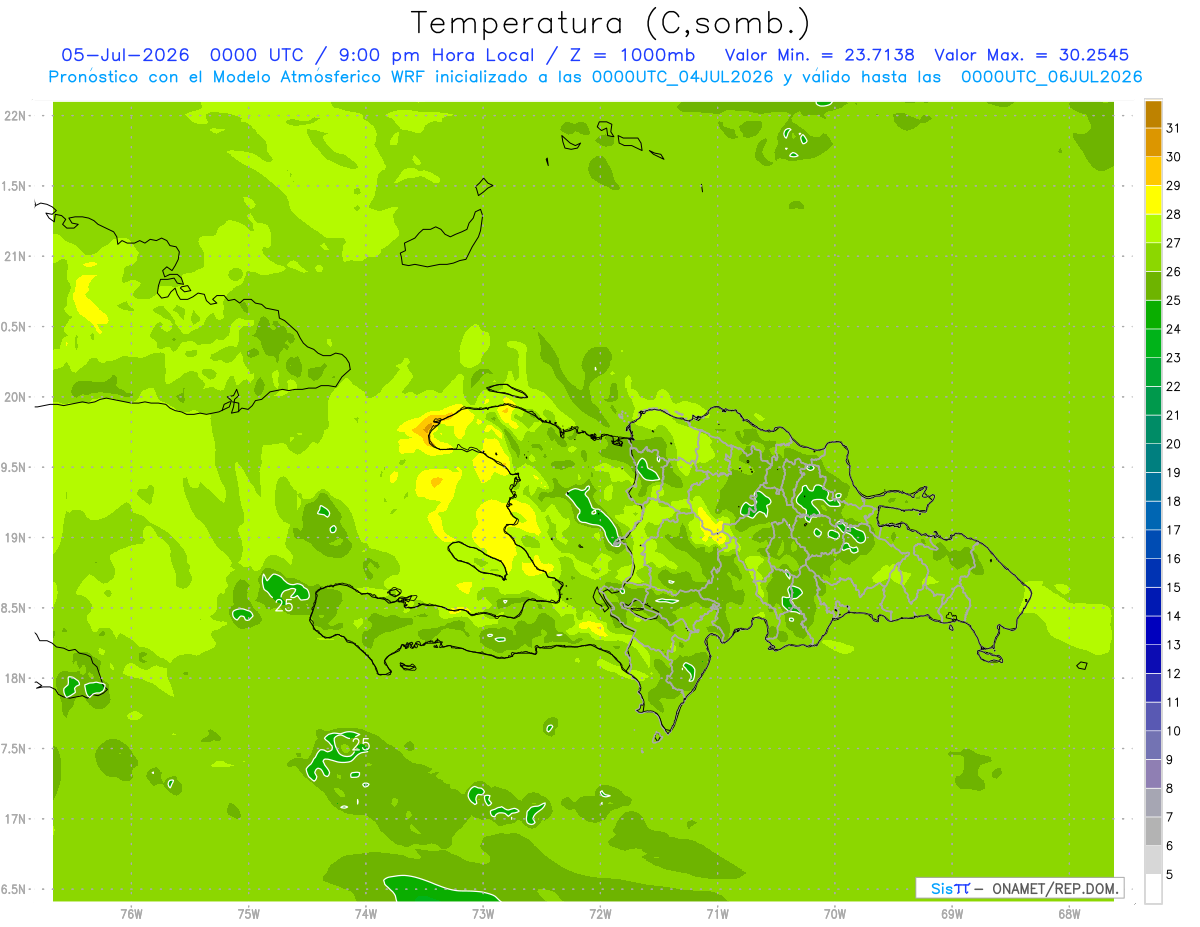Screen dimensions: 1200x927
Task: Click the dark orange swatch atop the color scale
Action: click(x=1153, y=114)
